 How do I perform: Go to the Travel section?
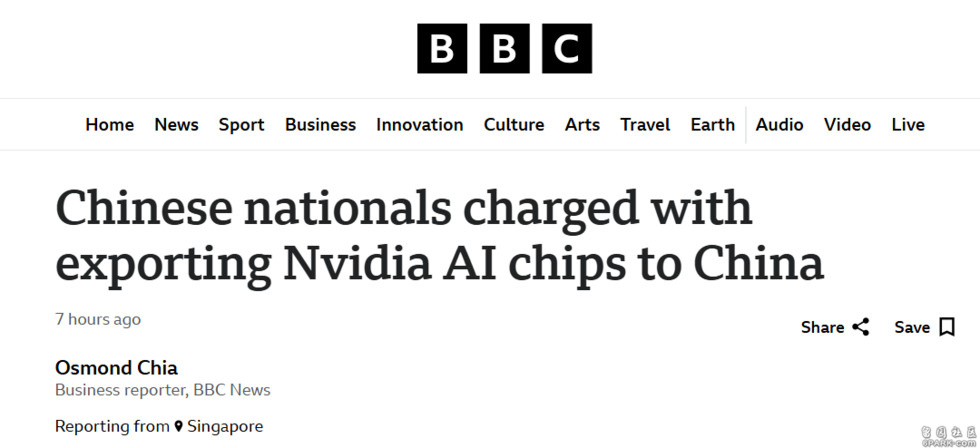pyautogui.click(x=645, y=125)
